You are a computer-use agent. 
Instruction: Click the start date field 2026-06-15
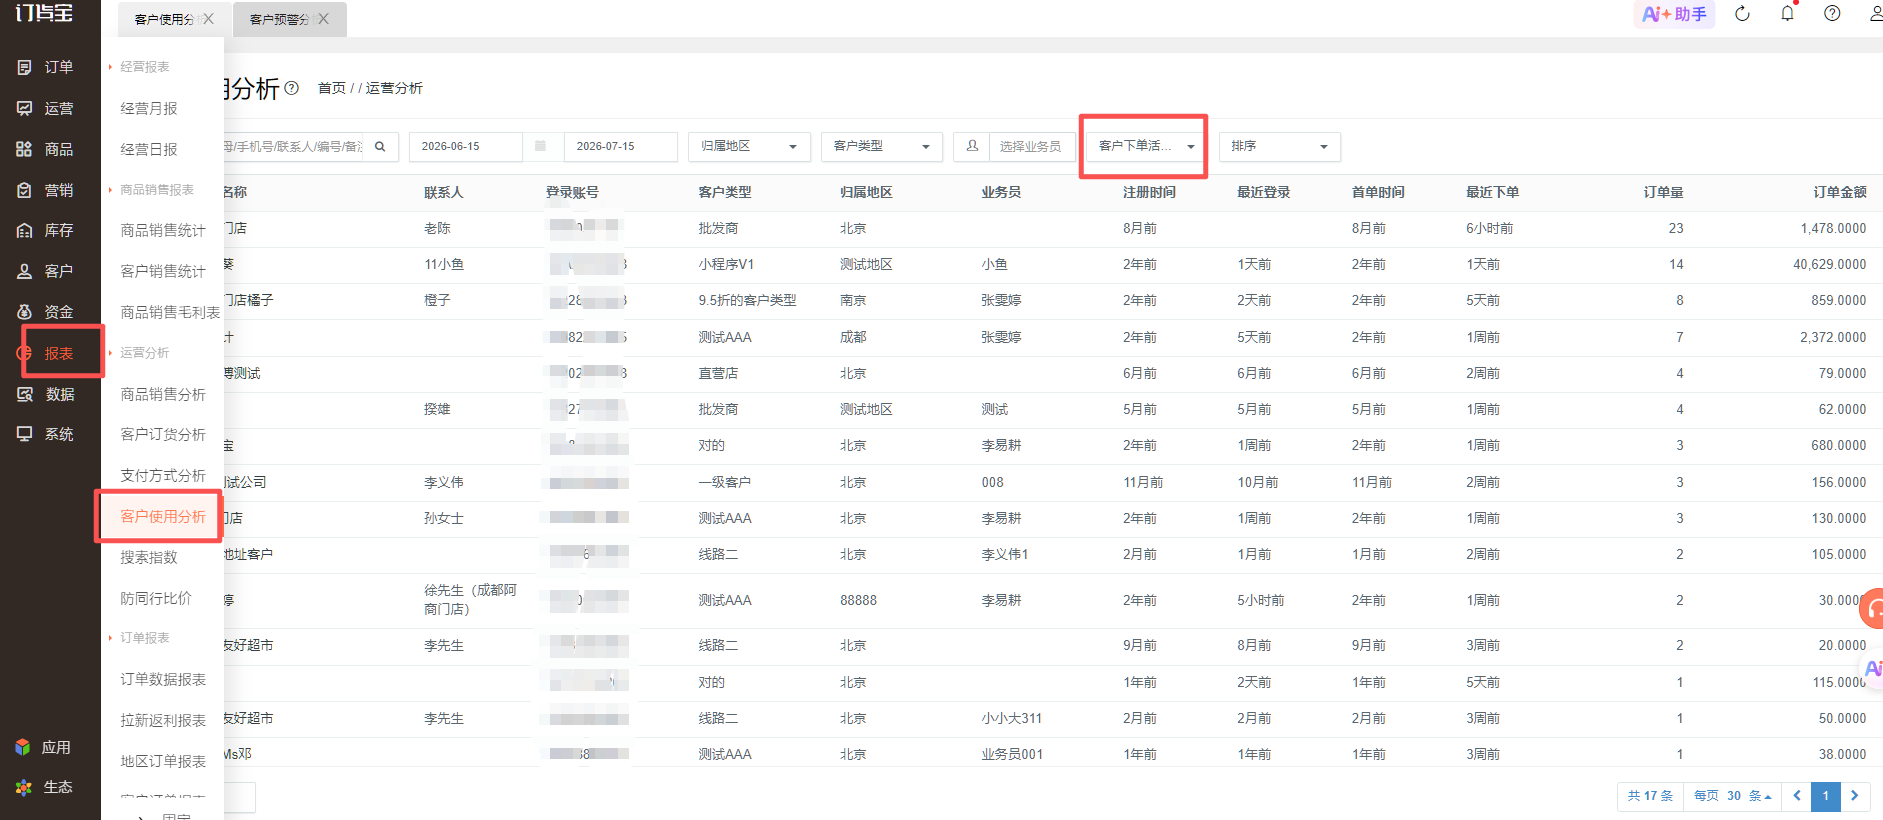click(x=465, y=146)
